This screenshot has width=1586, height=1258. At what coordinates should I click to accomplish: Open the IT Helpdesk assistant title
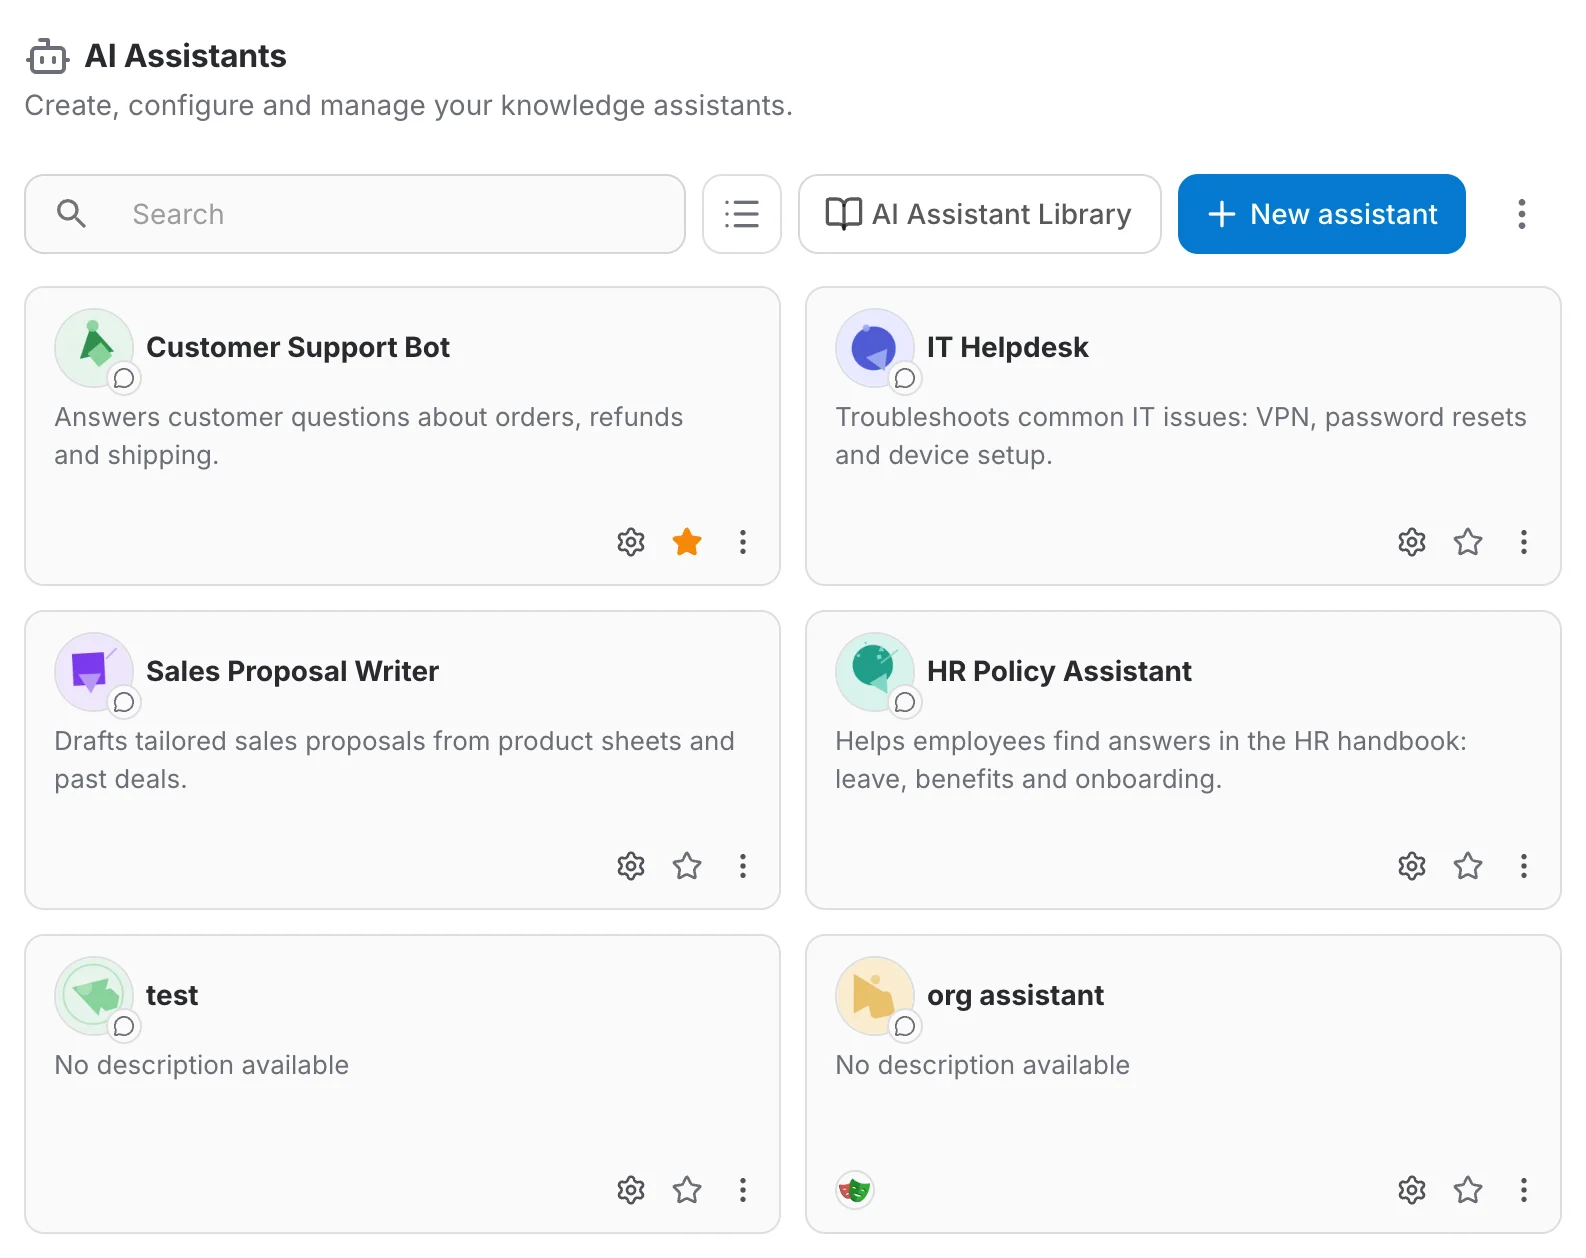pos(1008,347)
